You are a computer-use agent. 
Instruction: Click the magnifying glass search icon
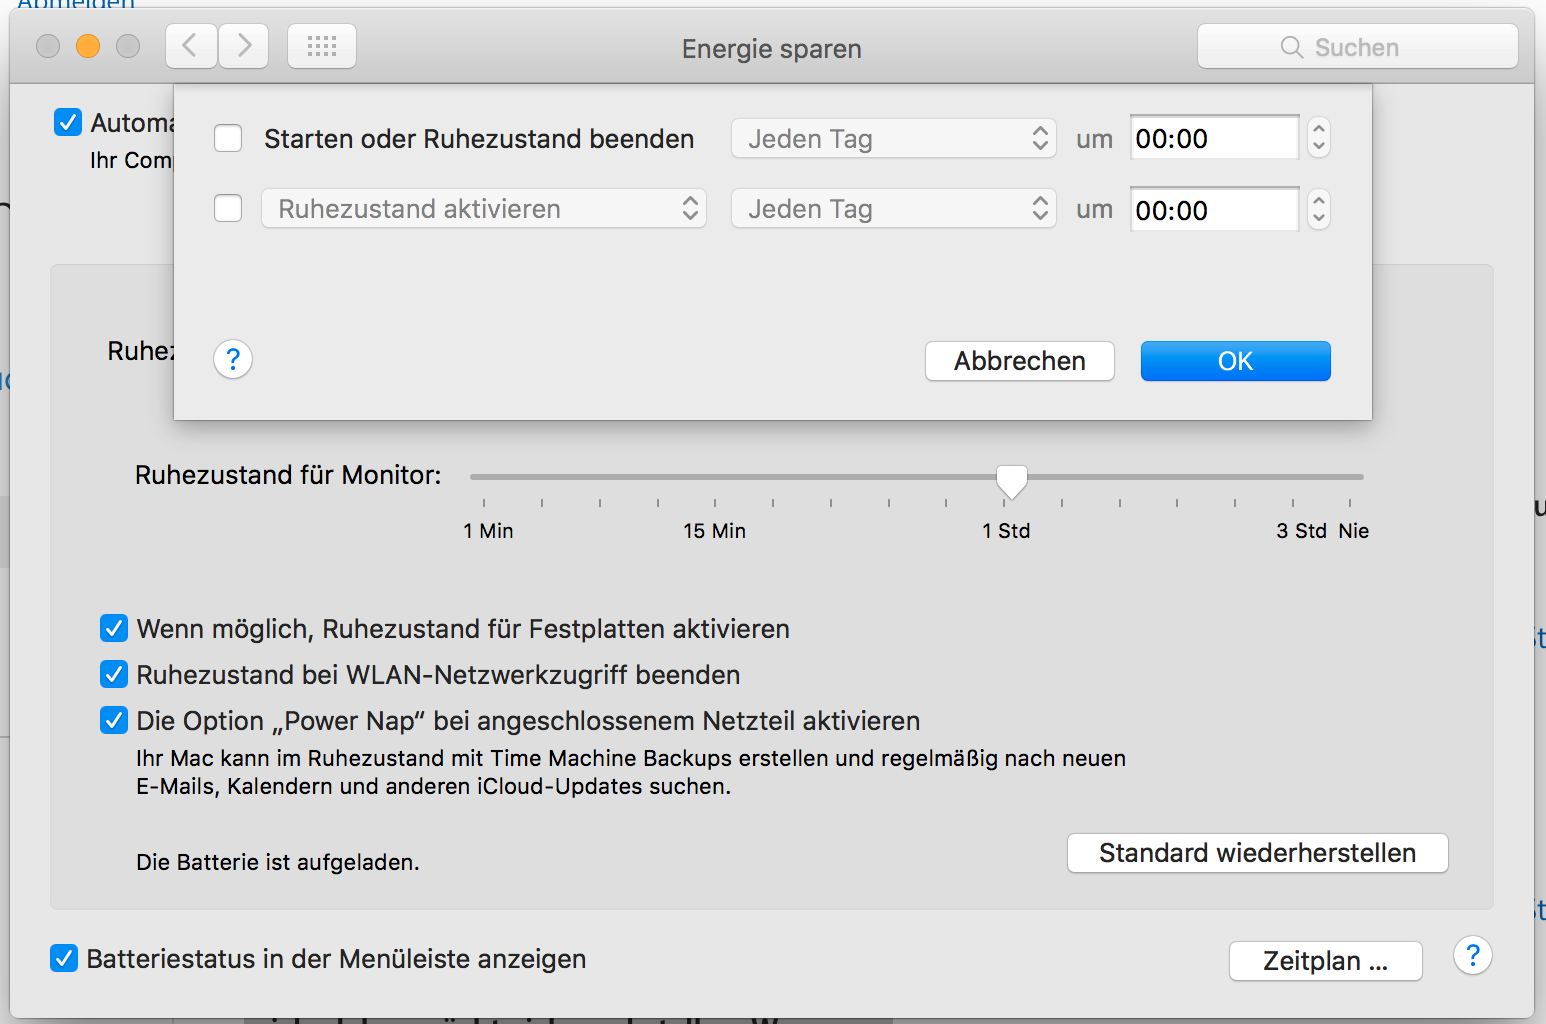pyautogui.click(x=1292, y=47)
